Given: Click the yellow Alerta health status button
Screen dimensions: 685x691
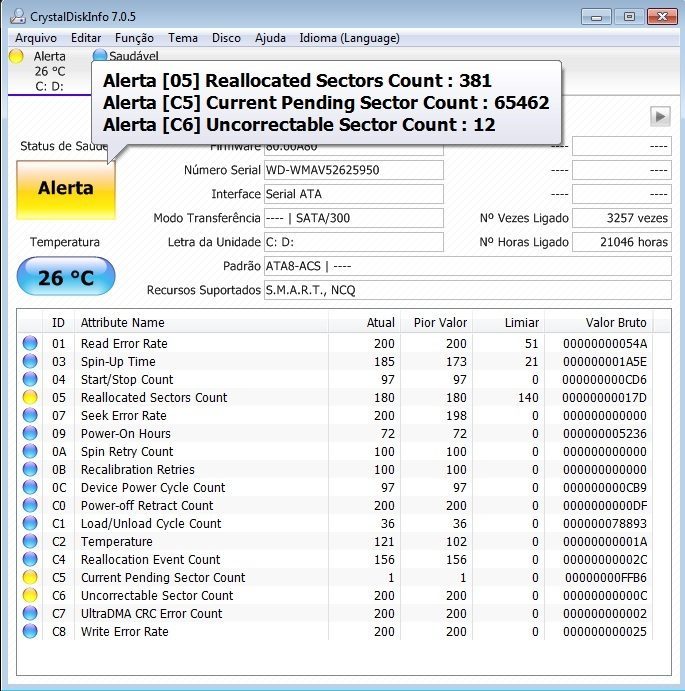Looking at the screenshot, I should (66, 189).
